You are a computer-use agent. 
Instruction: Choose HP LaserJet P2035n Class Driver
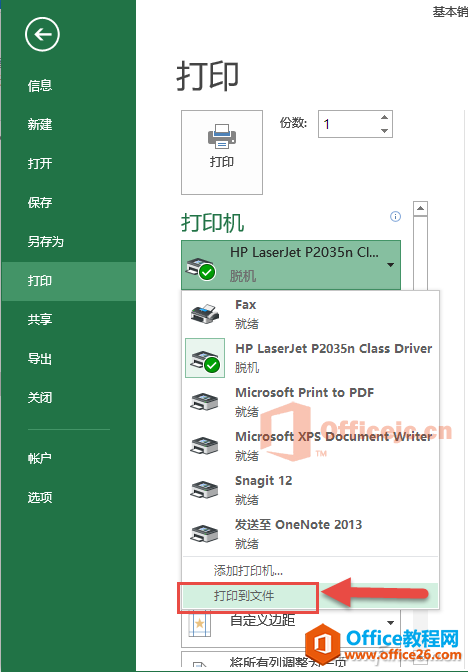pyautogui.click(x=310, y=358)
